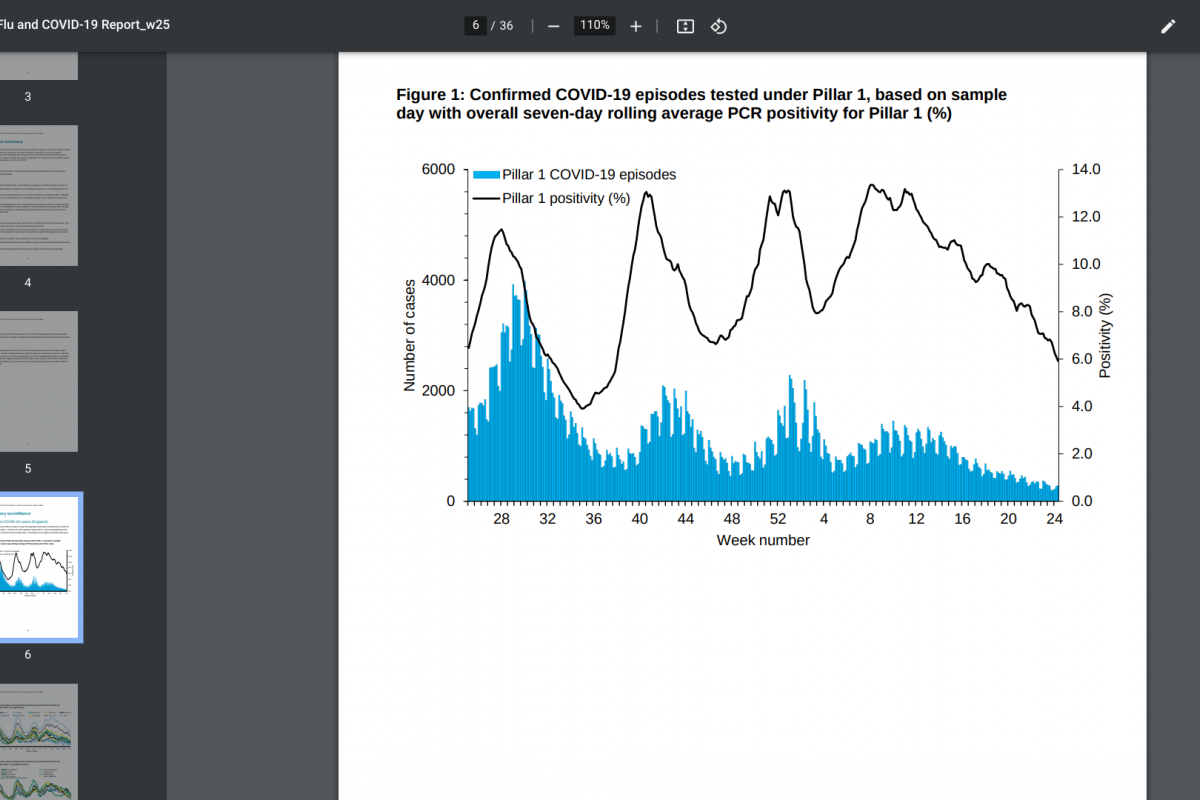Rotate the document counterclockwise
The width and height of the screenshot is (1200, 800).
(718, 26)
